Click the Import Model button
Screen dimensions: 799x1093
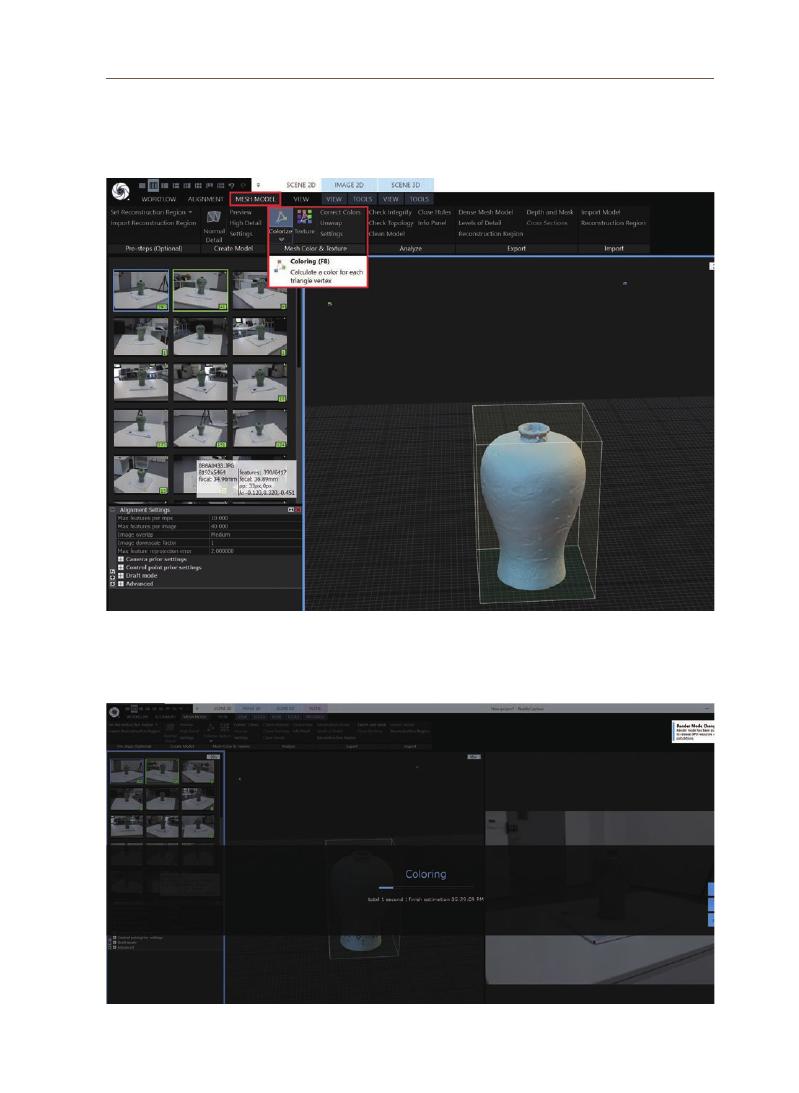click(x=600, y=212)
